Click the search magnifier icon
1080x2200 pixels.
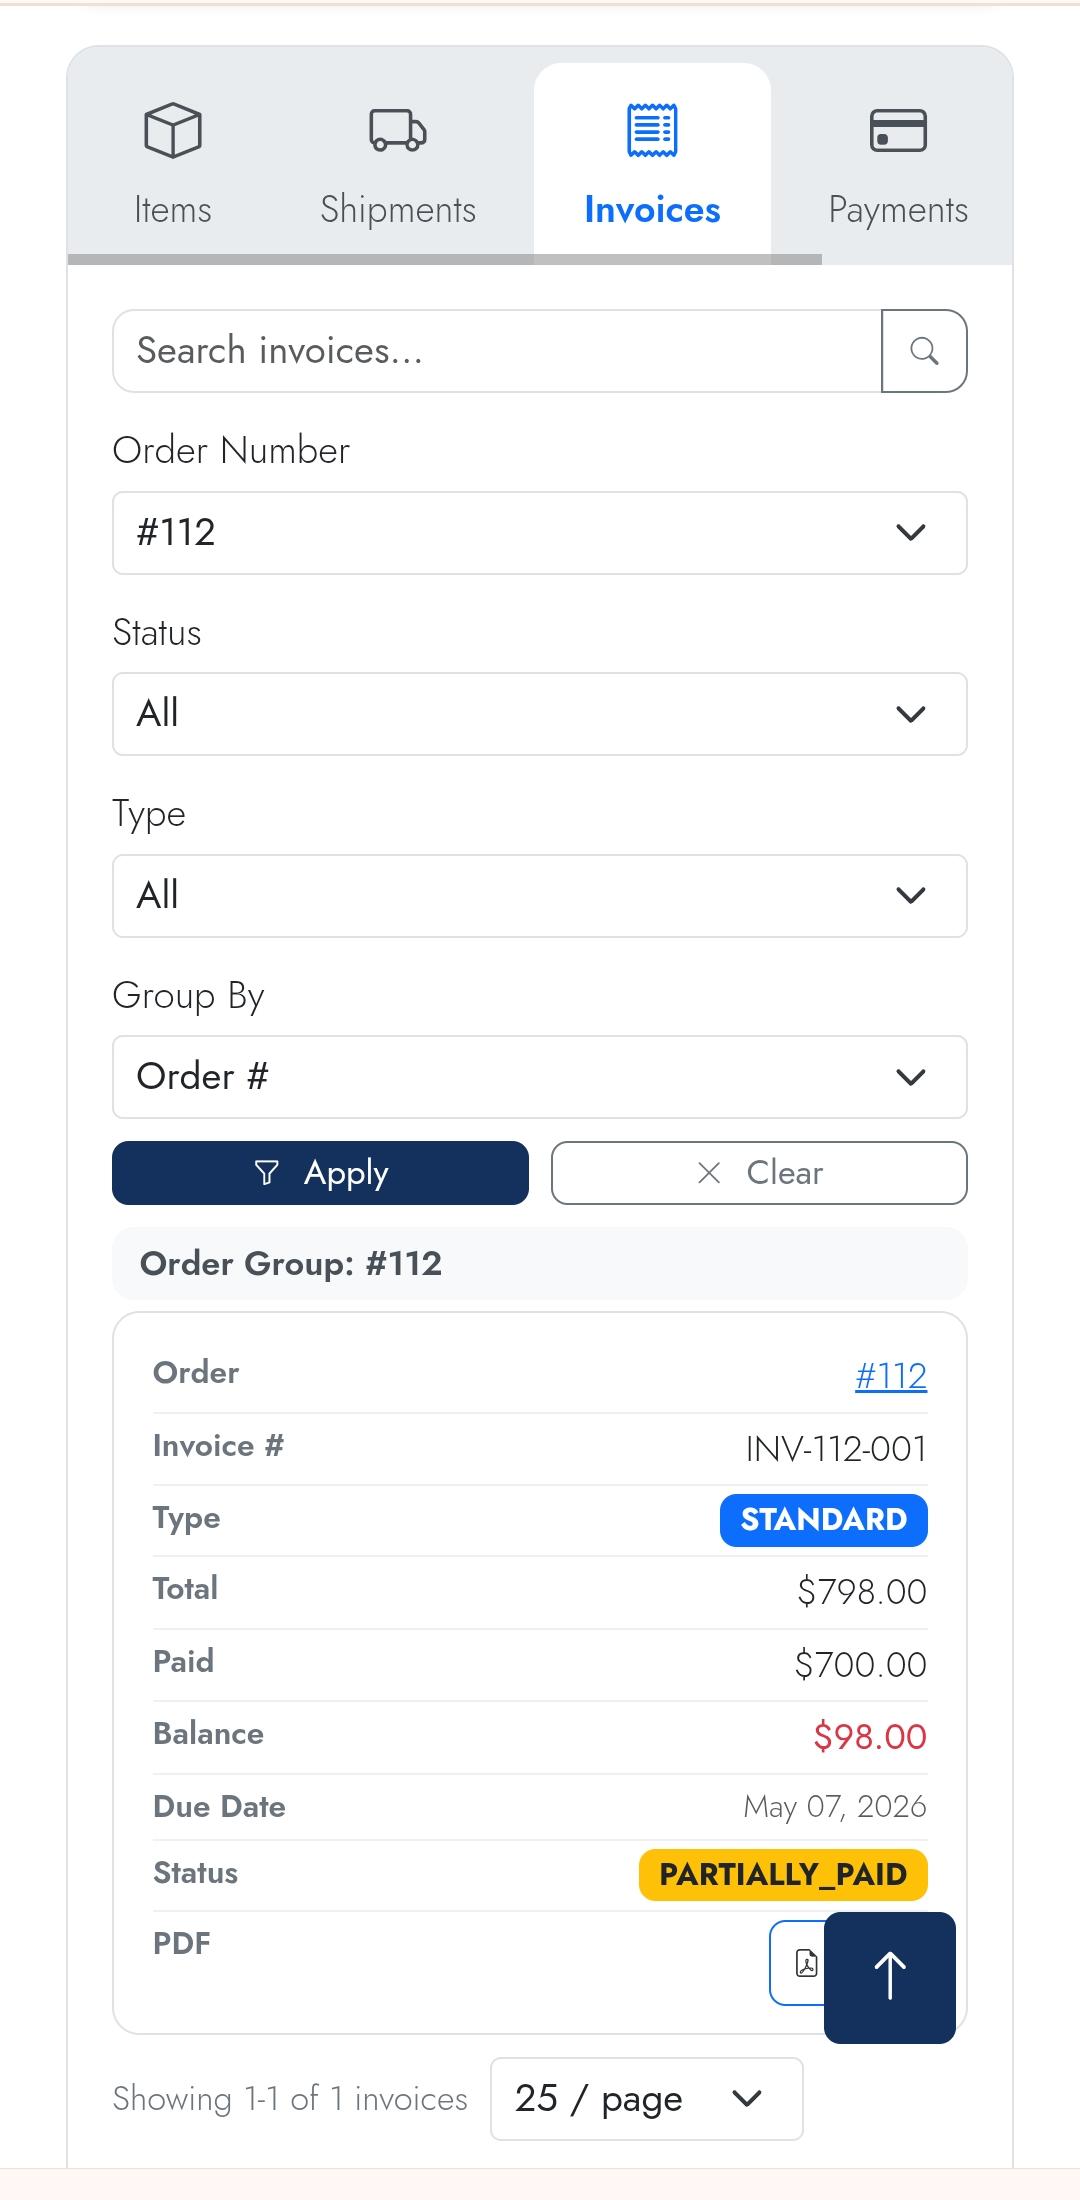(923, 351)
